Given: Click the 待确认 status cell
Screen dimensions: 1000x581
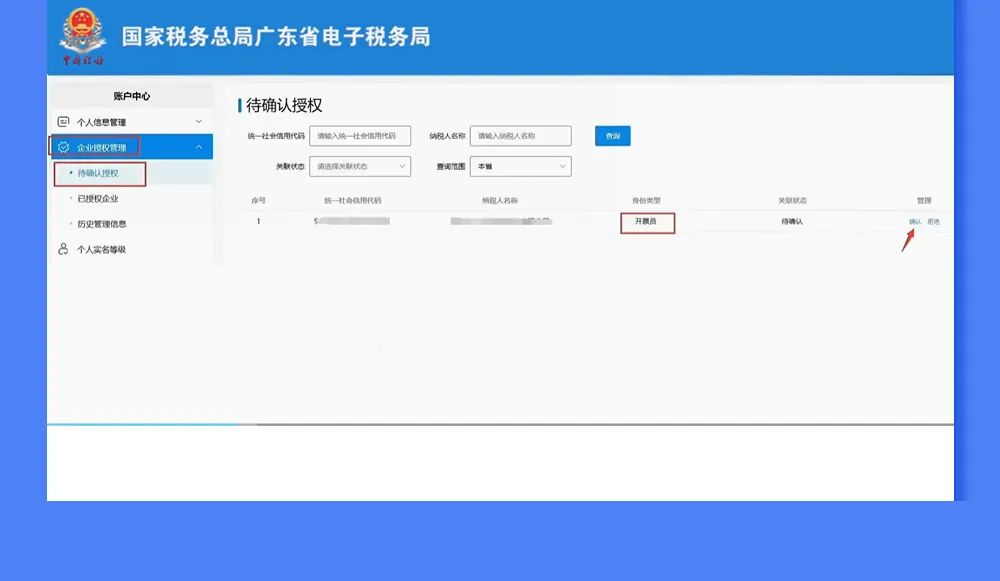Looking at the screenshot, I should click(x=792, y=221).
